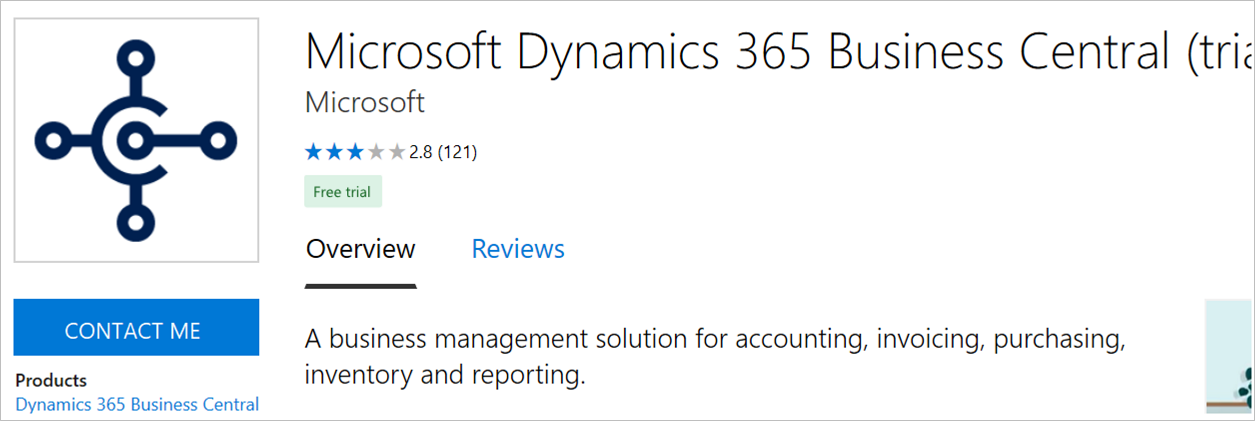Click the fourth gray rating star
The height and width of the screenshot is (421, 1255).
pos(377,153)
